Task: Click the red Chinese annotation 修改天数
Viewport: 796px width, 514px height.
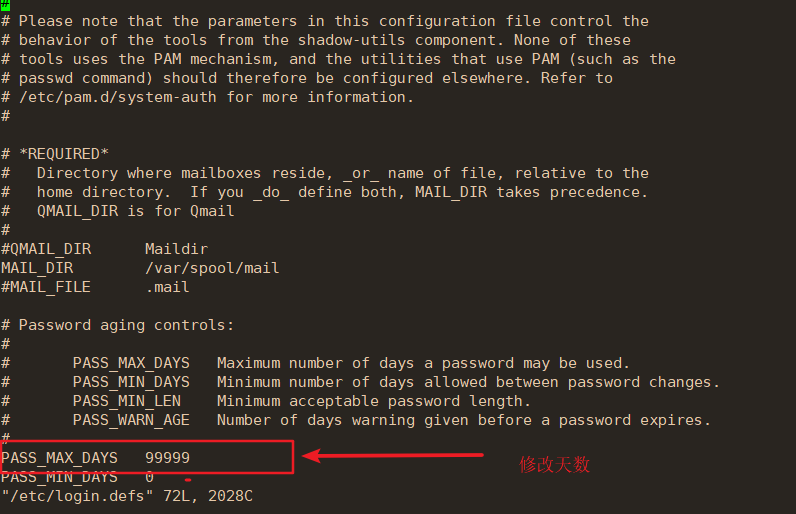Action: click(554, 464)
